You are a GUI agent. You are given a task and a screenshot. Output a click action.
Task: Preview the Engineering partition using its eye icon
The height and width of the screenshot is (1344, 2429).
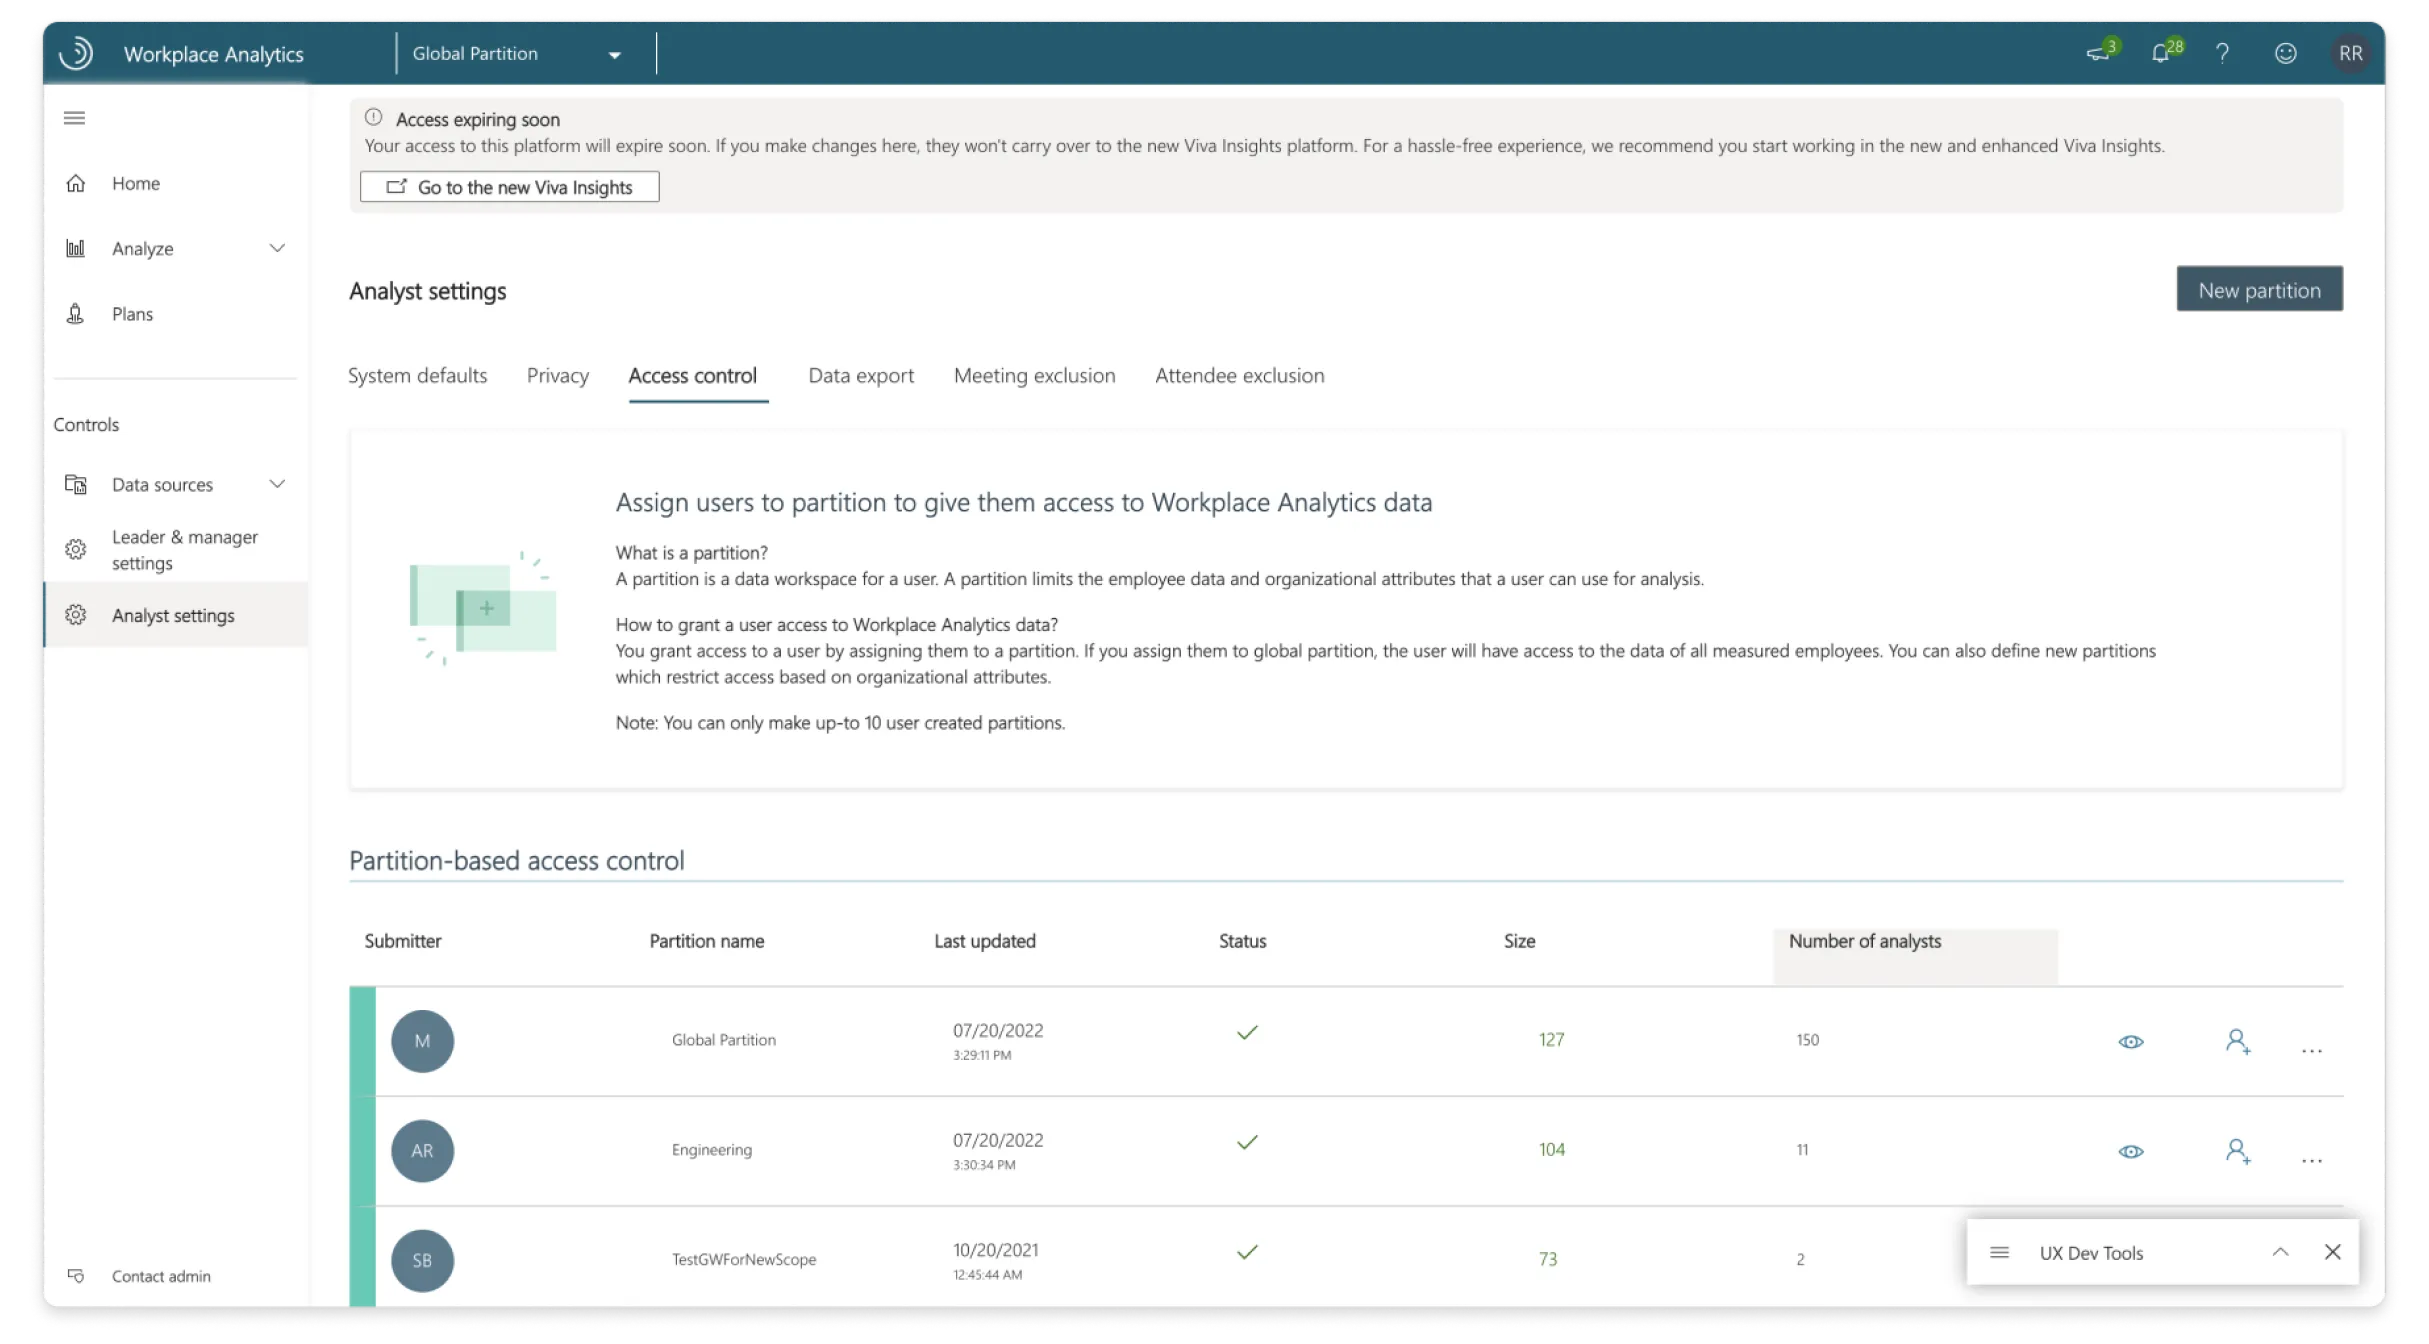pos(2130,1152)
